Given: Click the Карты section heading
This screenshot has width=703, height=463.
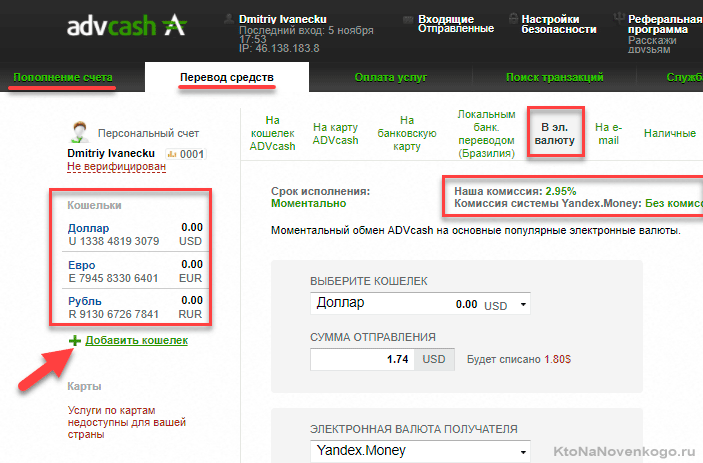Looking at the screenshot, I should (x=84, y=386).
